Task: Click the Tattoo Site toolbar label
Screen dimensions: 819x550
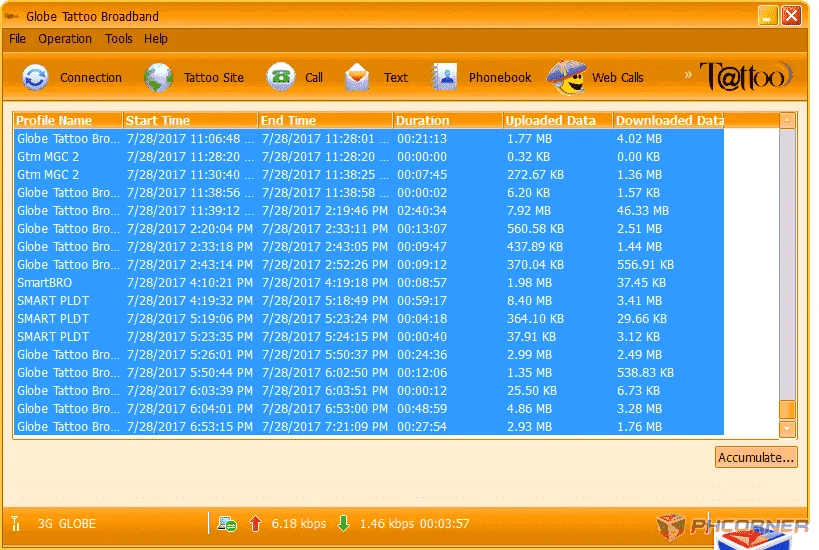Action: tap(214, 77)
